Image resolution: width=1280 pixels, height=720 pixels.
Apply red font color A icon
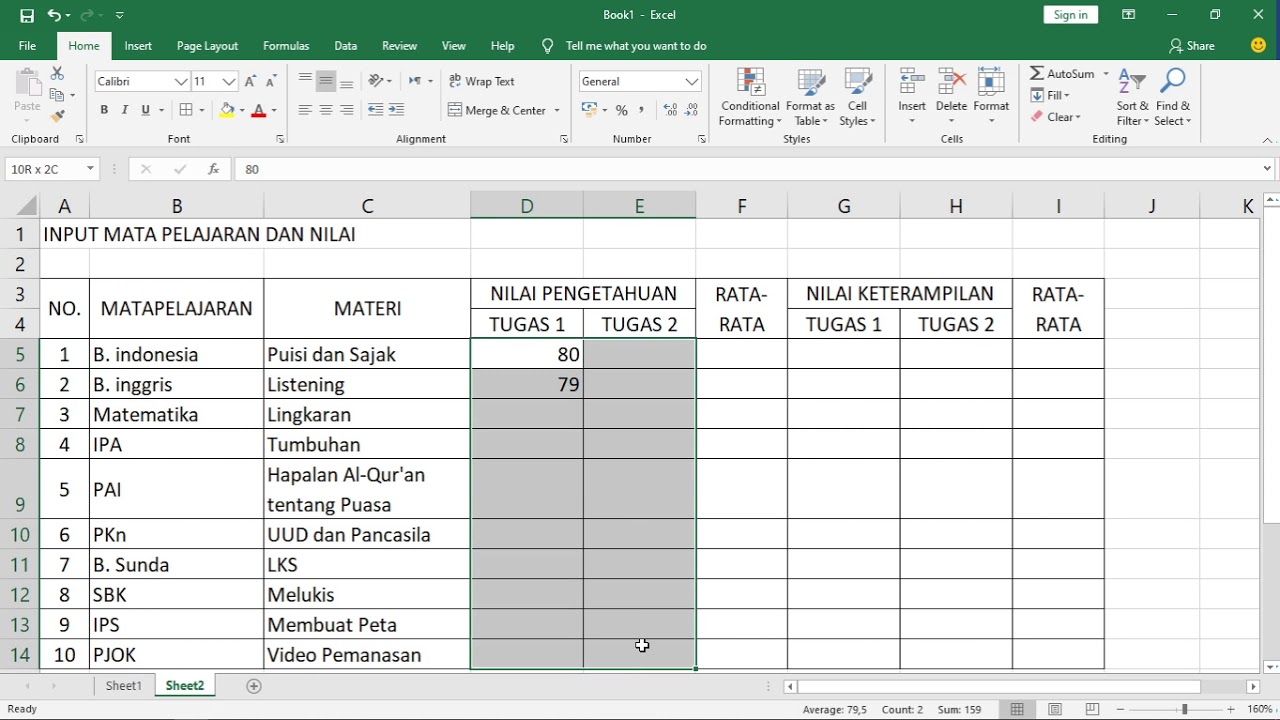point(259,110)
